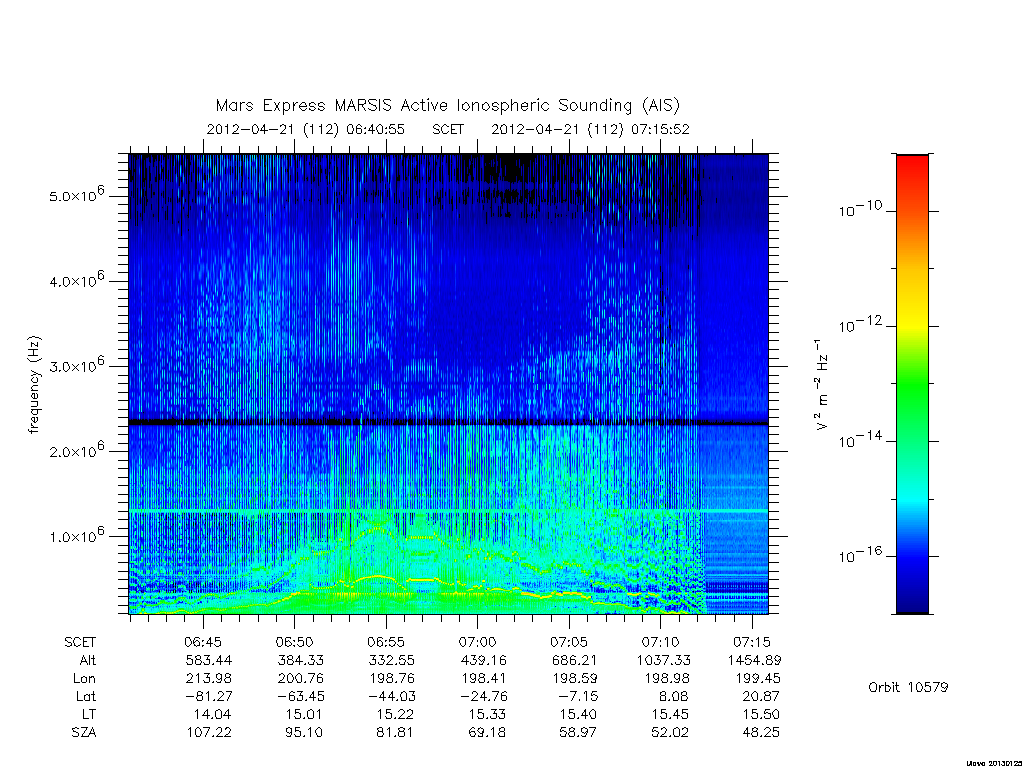Click altitude value 332.55

click(391, 660)
